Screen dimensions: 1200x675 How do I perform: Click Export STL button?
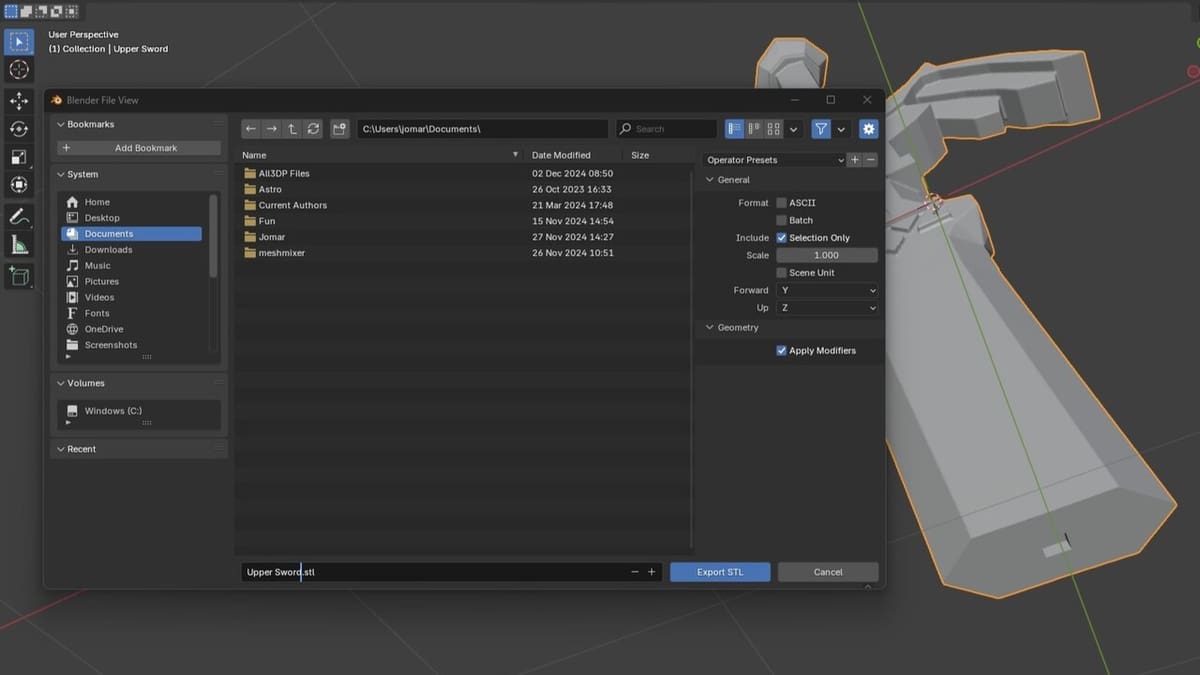click(720, 572)
